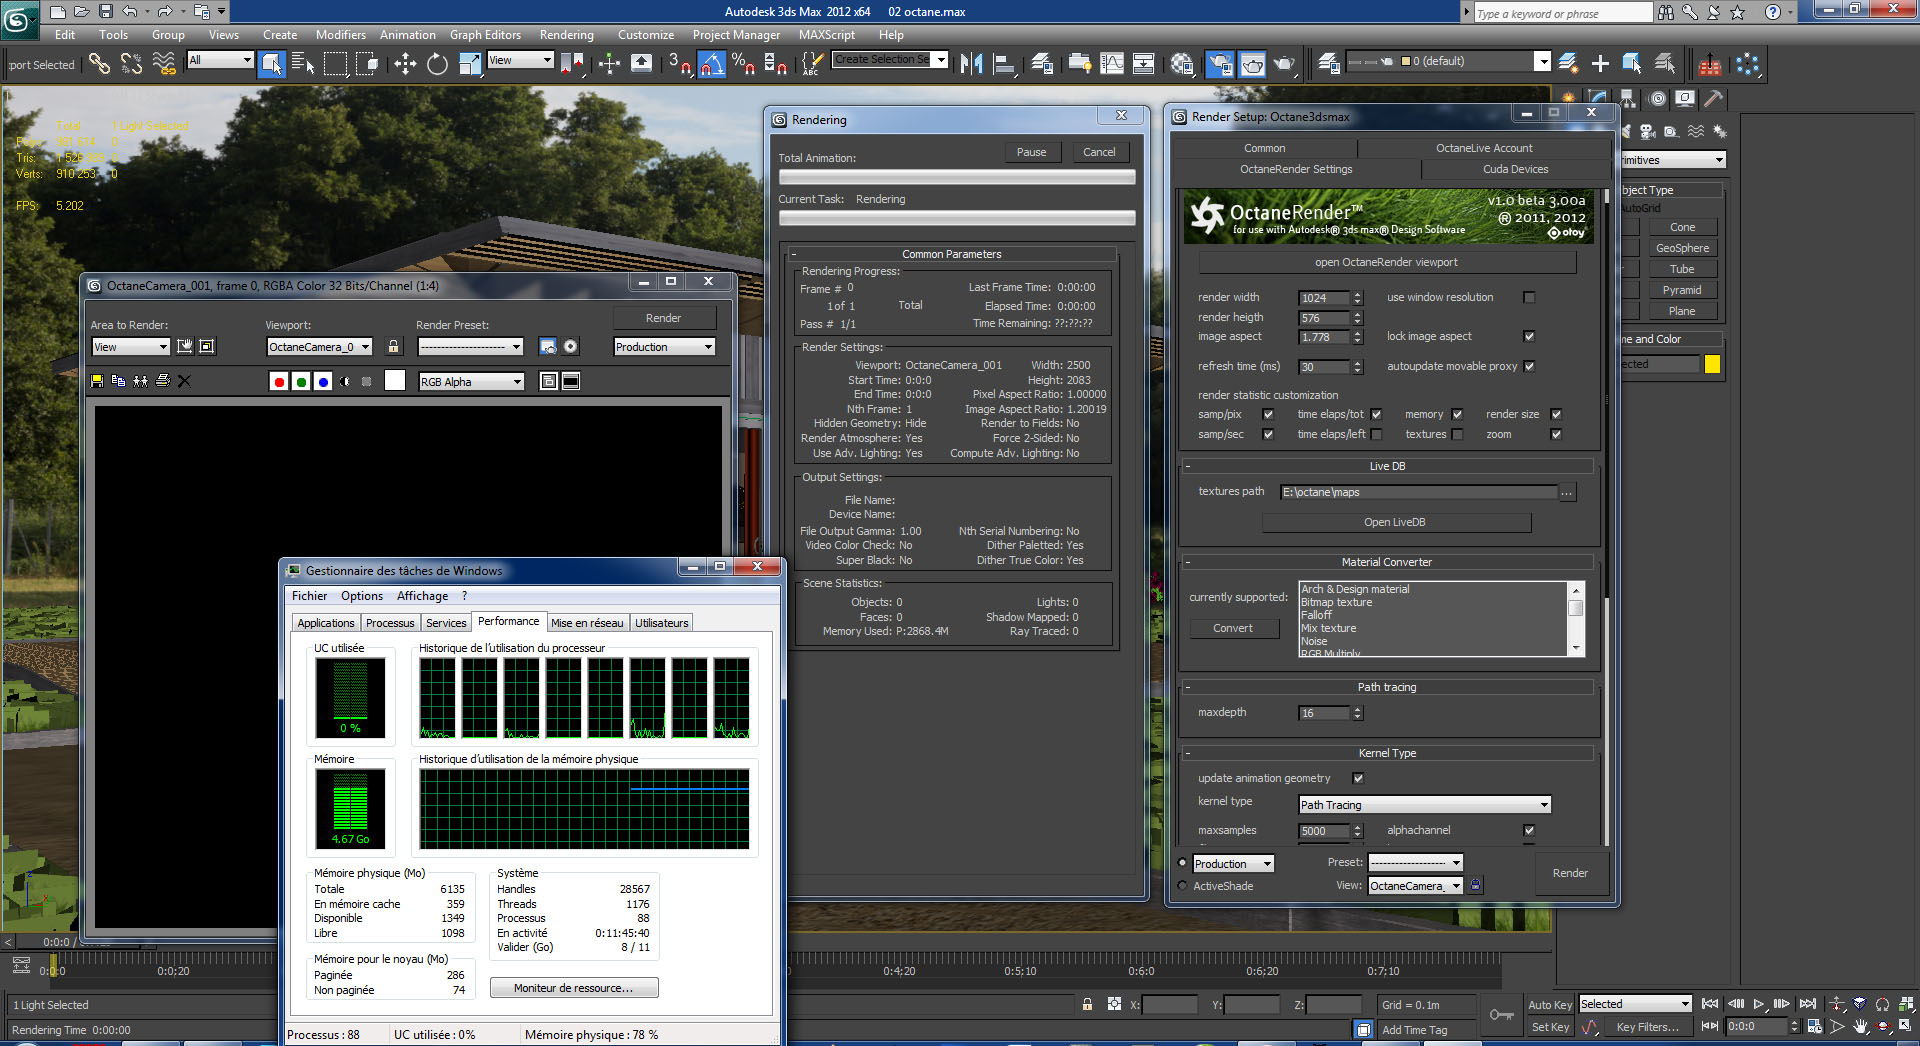Click the Select and Link tool
The width and height of the screenshot is (1920, 1046).
point(99,64)
